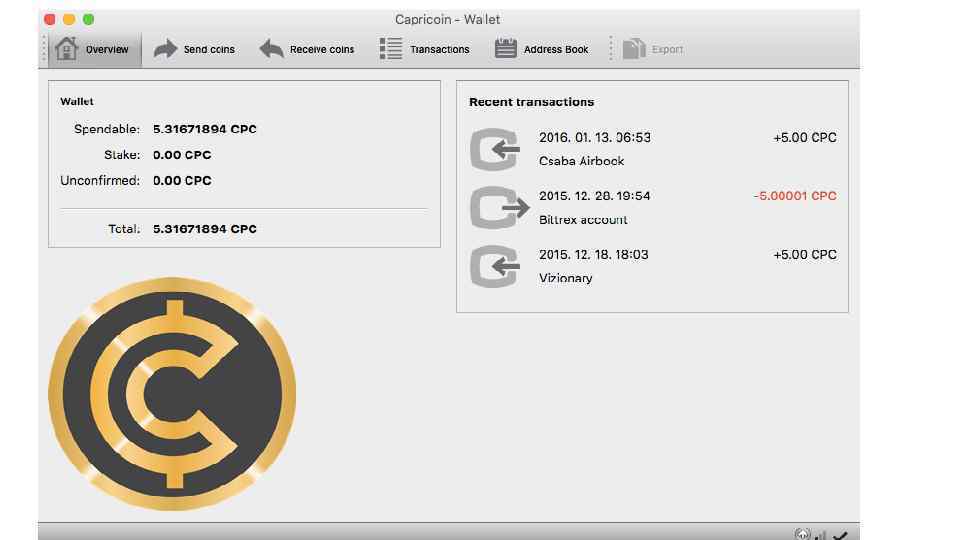Click the -5.00001 CPC amount
Screen dimensions: 960x540
795,196
